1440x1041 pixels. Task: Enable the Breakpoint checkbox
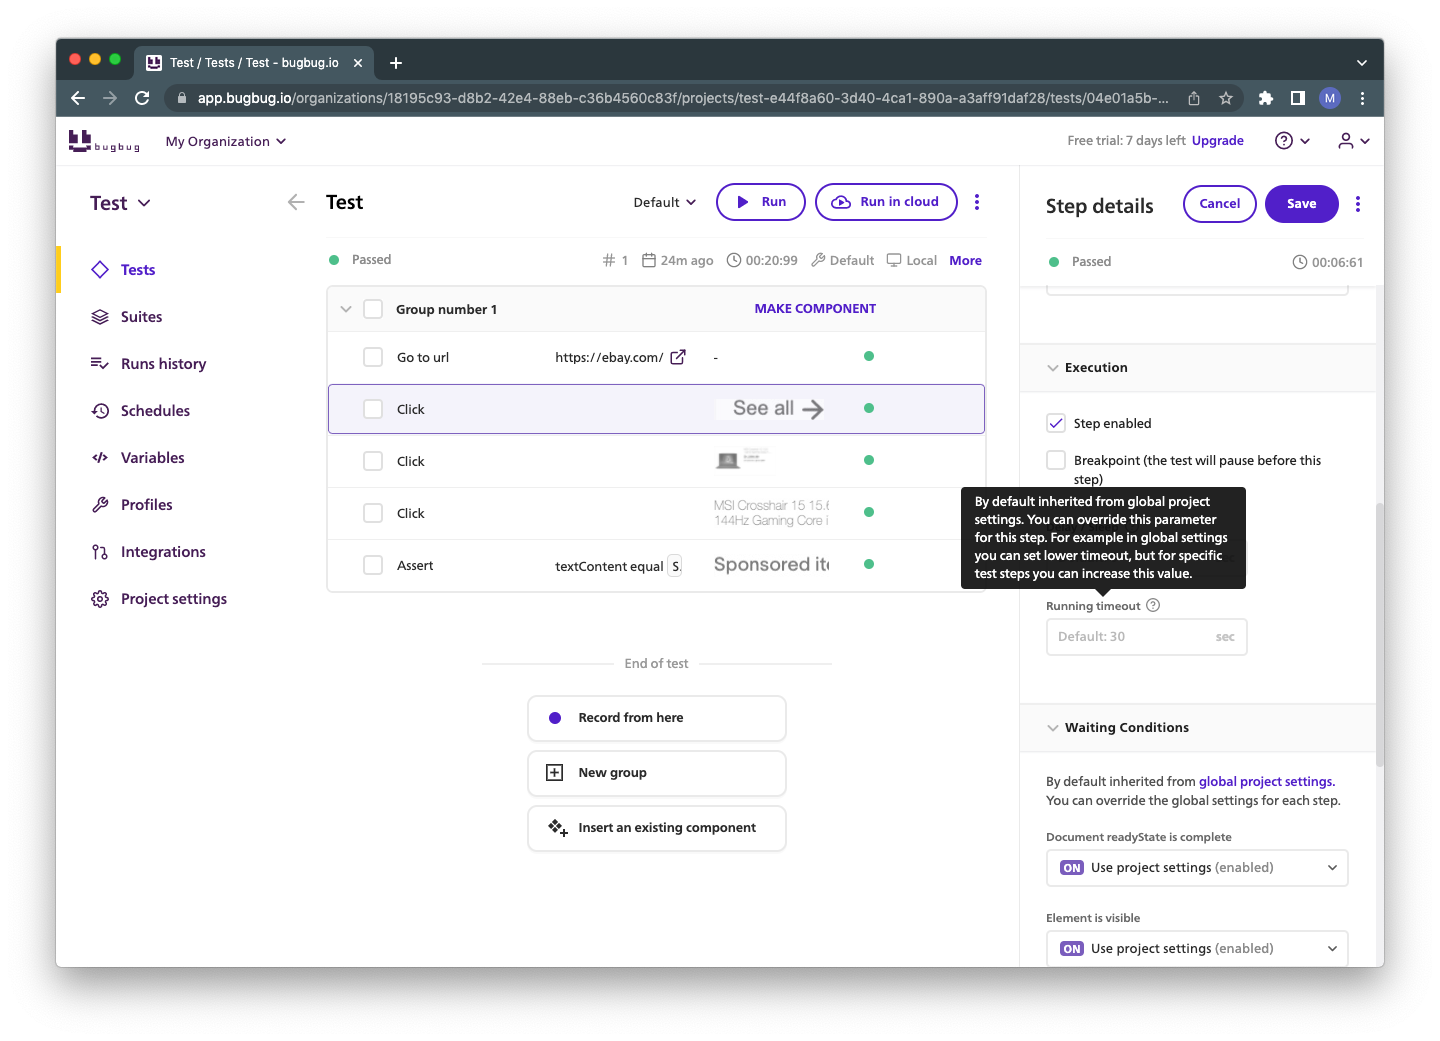[x=1056, y=460]
